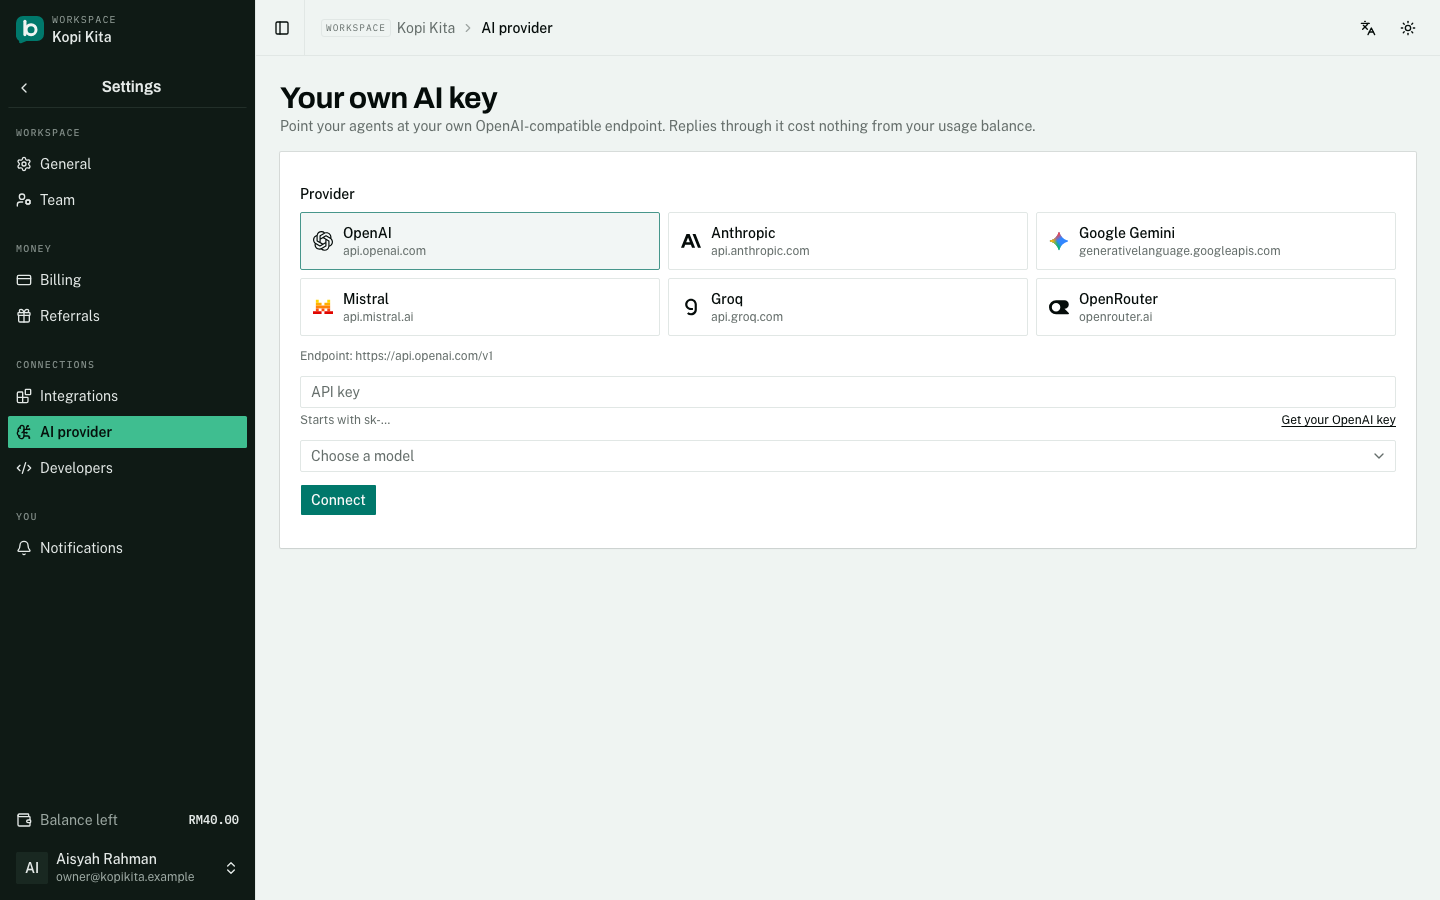Click the Kopi Kita breadcrumb link
This screenshot has width=1440, height=900.
coord(426,28)
